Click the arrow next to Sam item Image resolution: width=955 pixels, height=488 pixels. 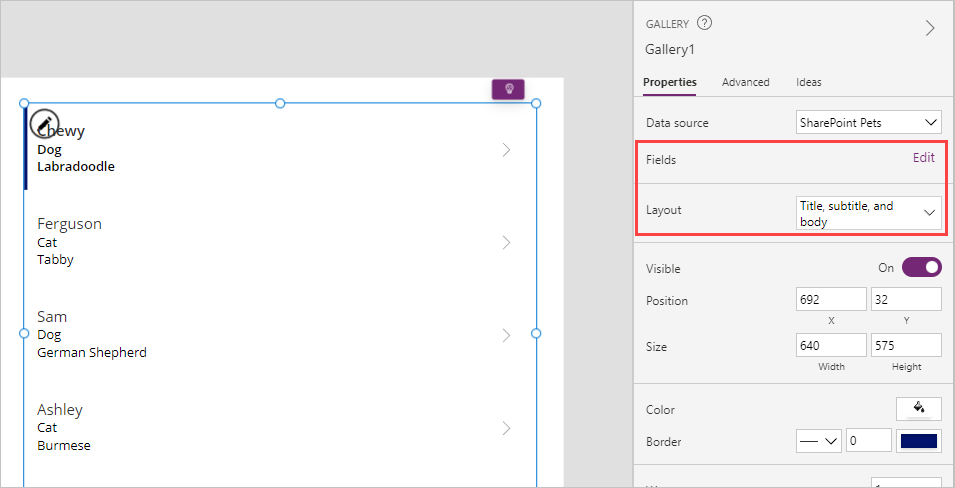point(506,335)
